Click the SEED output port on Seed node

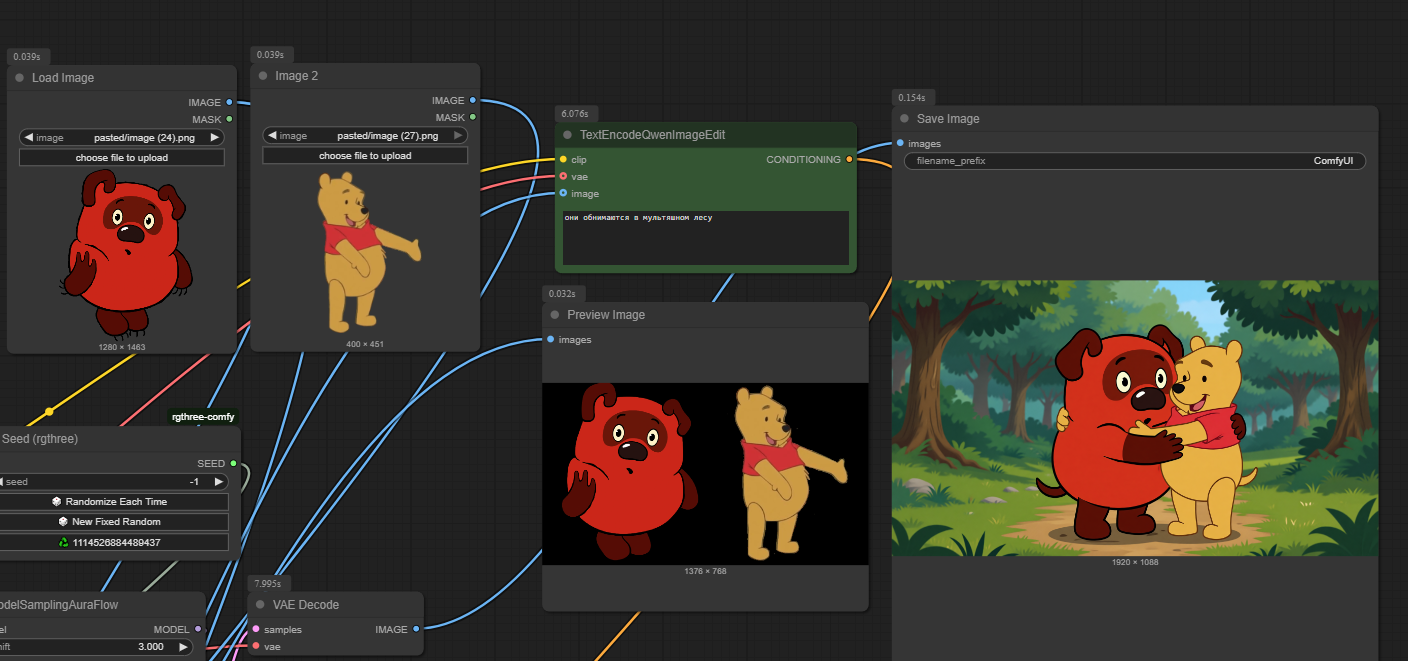pos(233,463)
